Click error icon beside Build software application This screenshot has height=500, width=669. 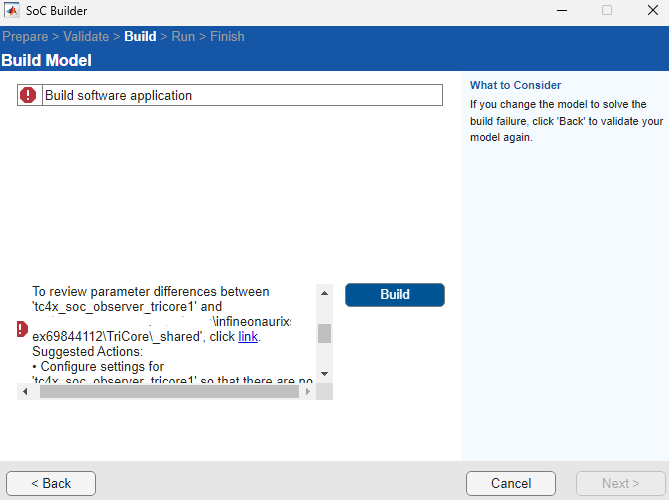tap(29, 95)
